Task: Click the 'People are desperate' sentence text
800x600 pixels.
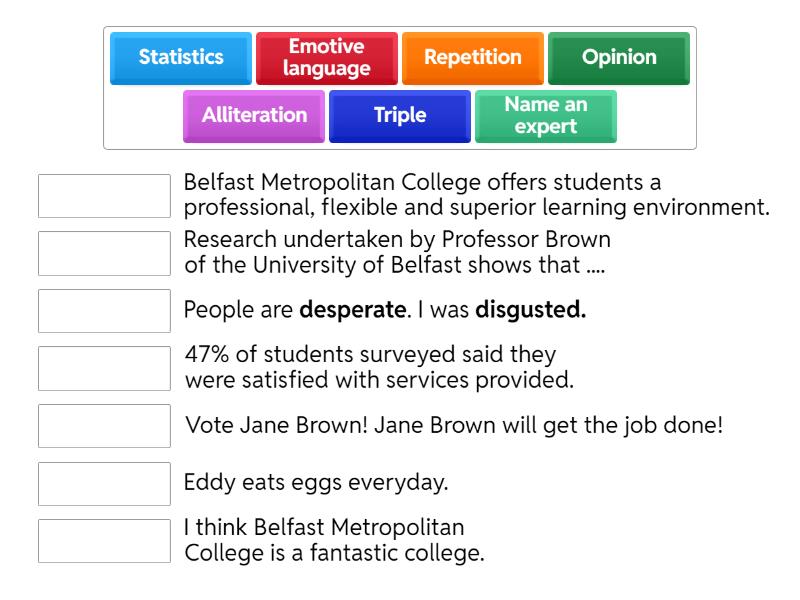Action: pyautogui.click(x=385, y=310)
